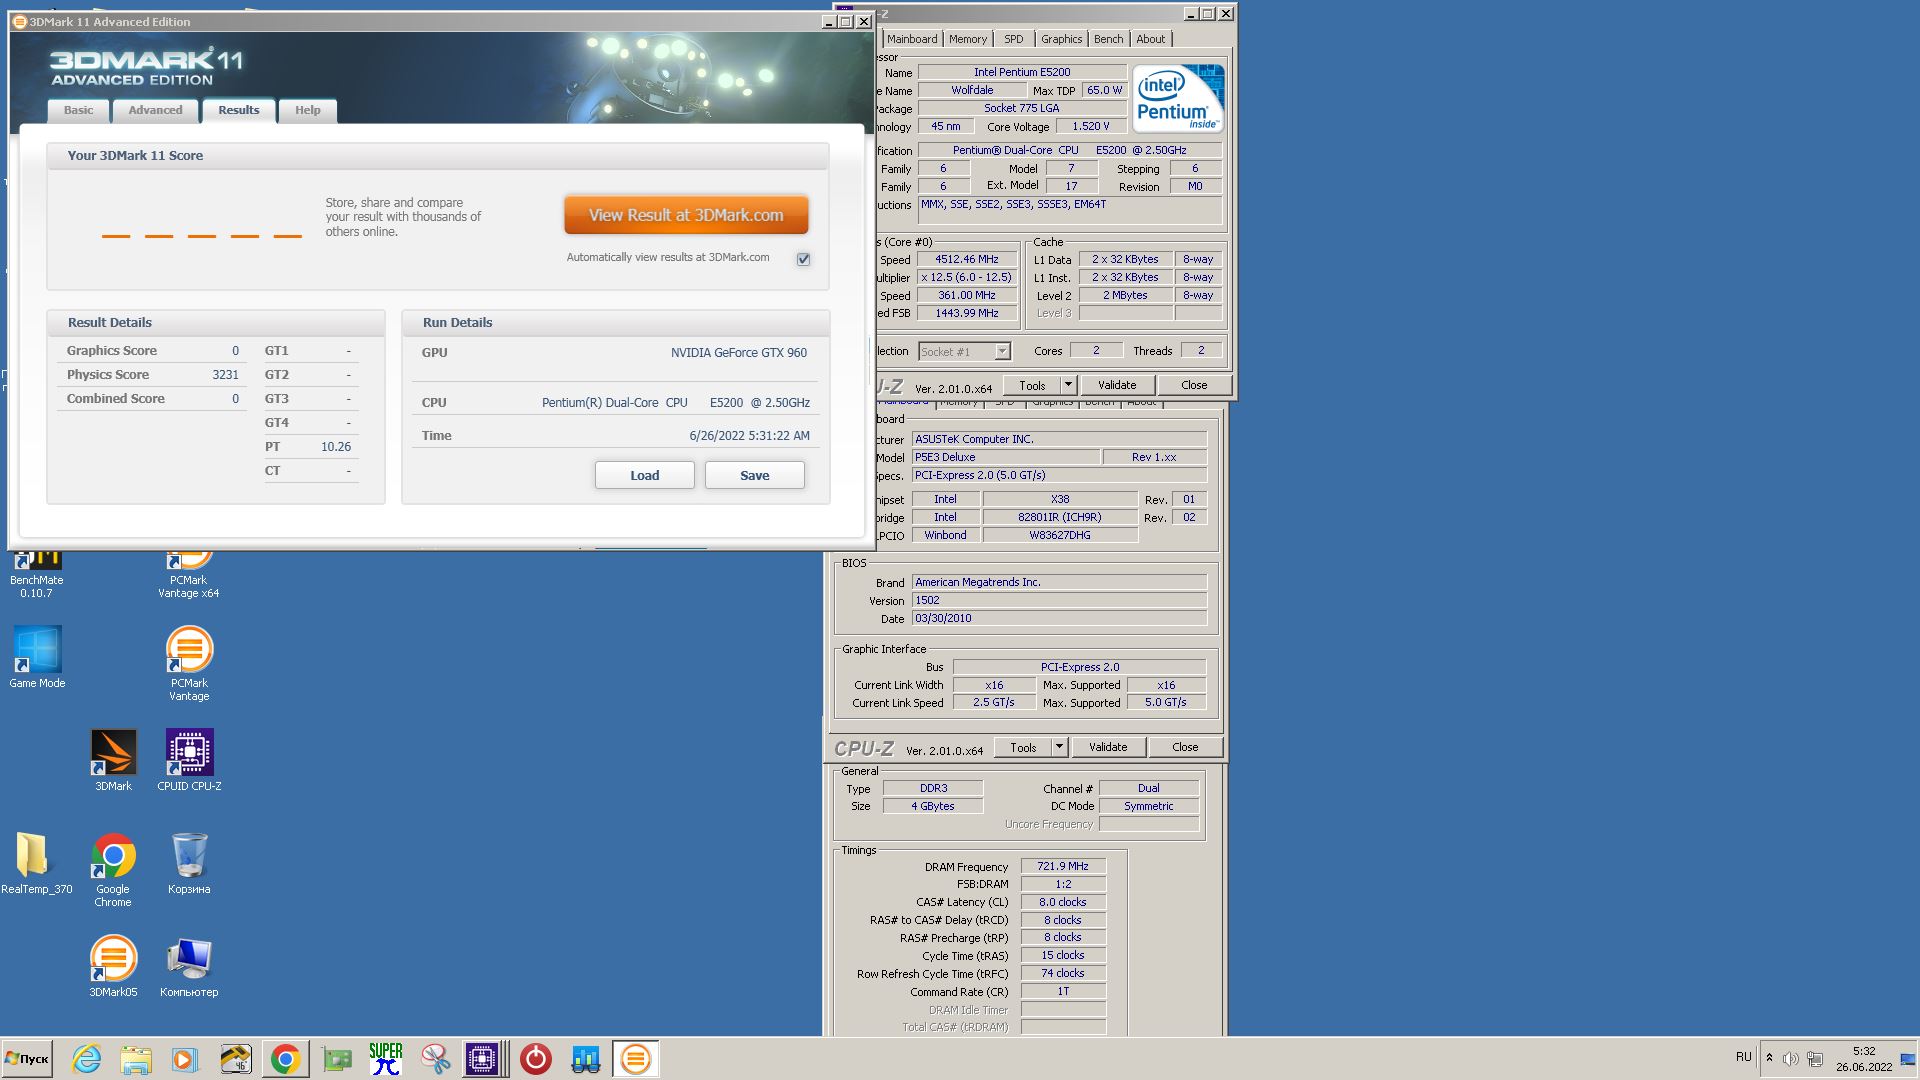The image size is (1920, 1080).
Task: Switch to Google Chrome in the taskbar
Action: click(x=285, y=1059)
